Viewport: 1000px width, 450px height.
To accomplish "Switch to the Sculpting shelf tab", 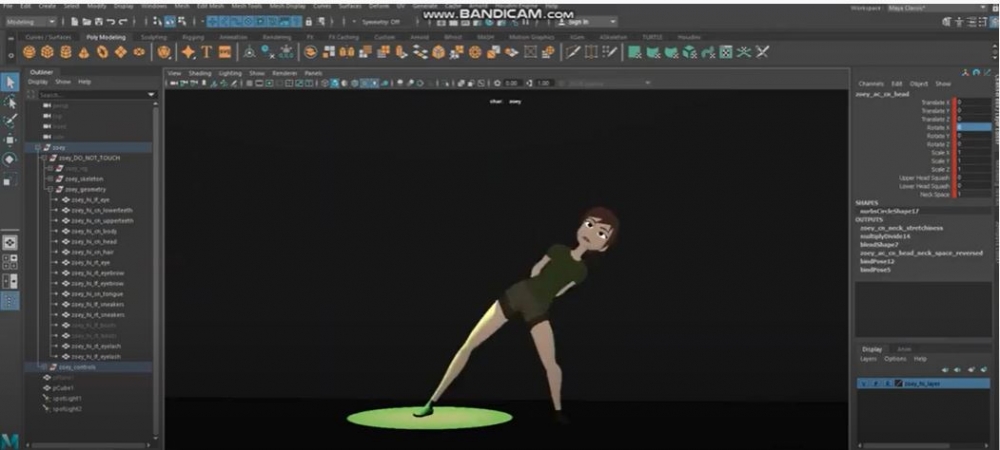I will 153,37.
